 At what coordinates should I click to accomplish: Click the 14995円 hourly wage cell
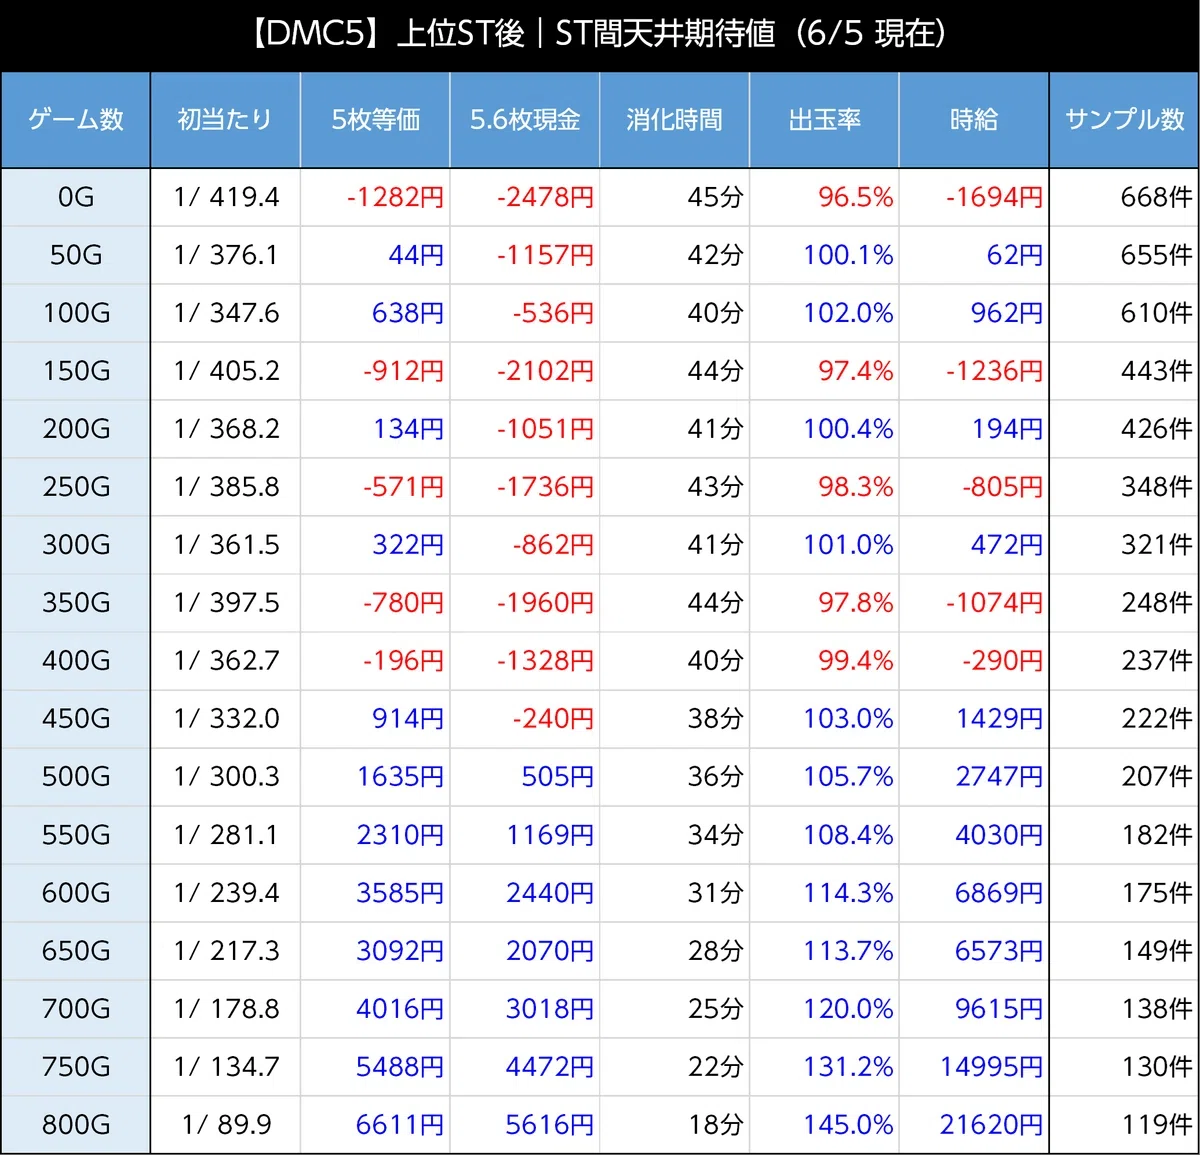pos(974,1067)
